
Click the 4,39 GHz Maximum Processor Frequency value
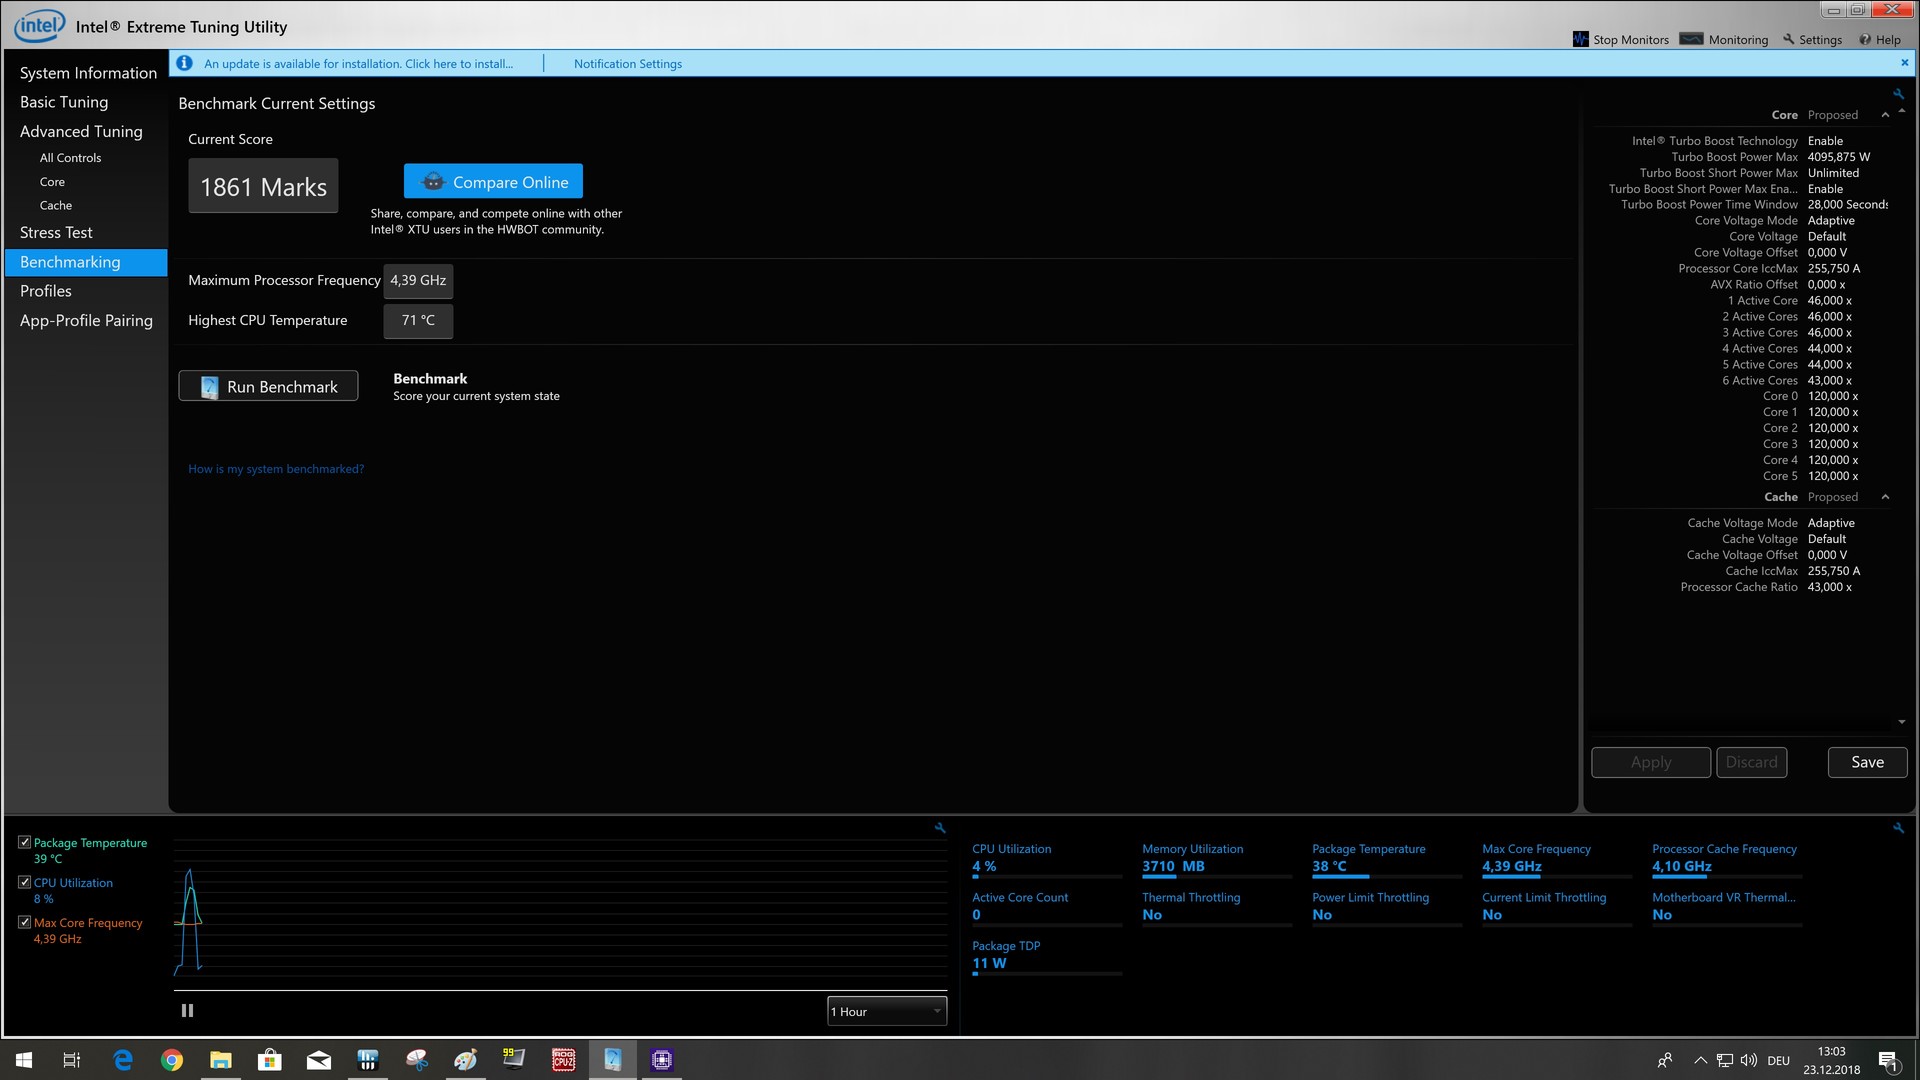(x=418, y=281)
